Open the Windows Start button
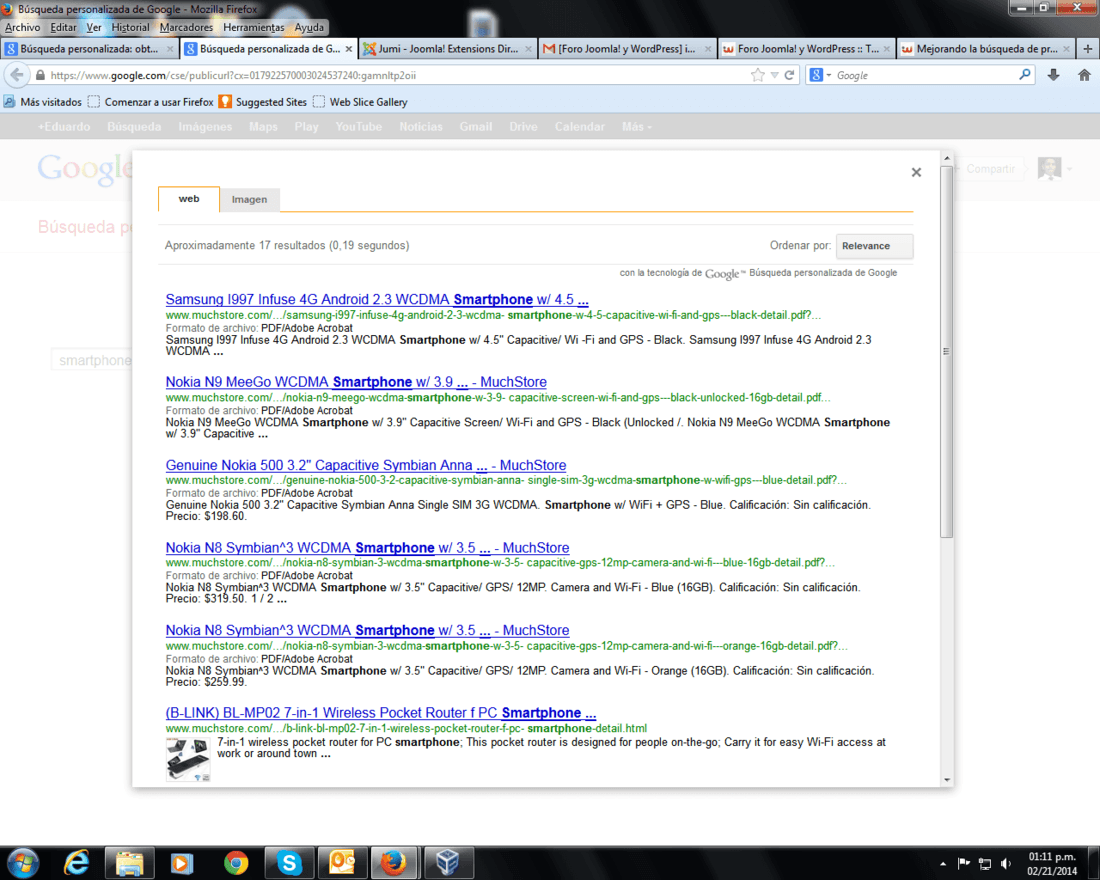 point(23,862)
